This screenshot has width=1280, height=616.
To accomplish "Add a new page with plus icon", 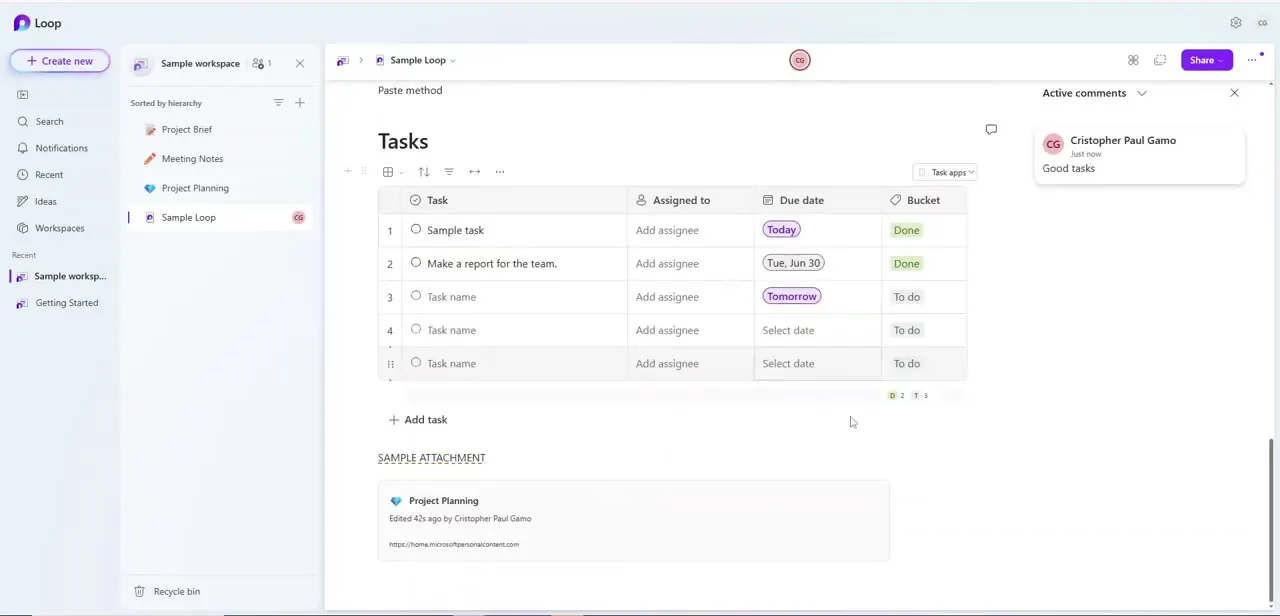I will [x=300, y=103].
